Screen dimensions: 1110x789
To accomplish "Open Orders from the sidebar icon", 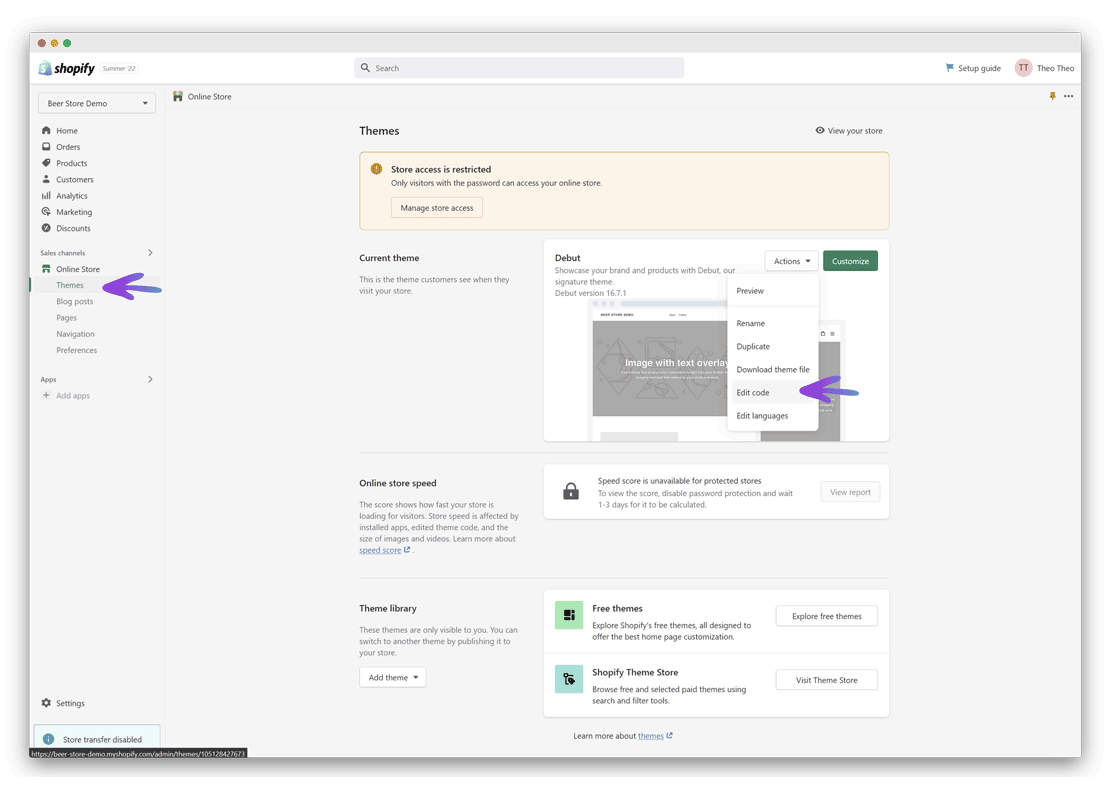I will tap(46, 146).
